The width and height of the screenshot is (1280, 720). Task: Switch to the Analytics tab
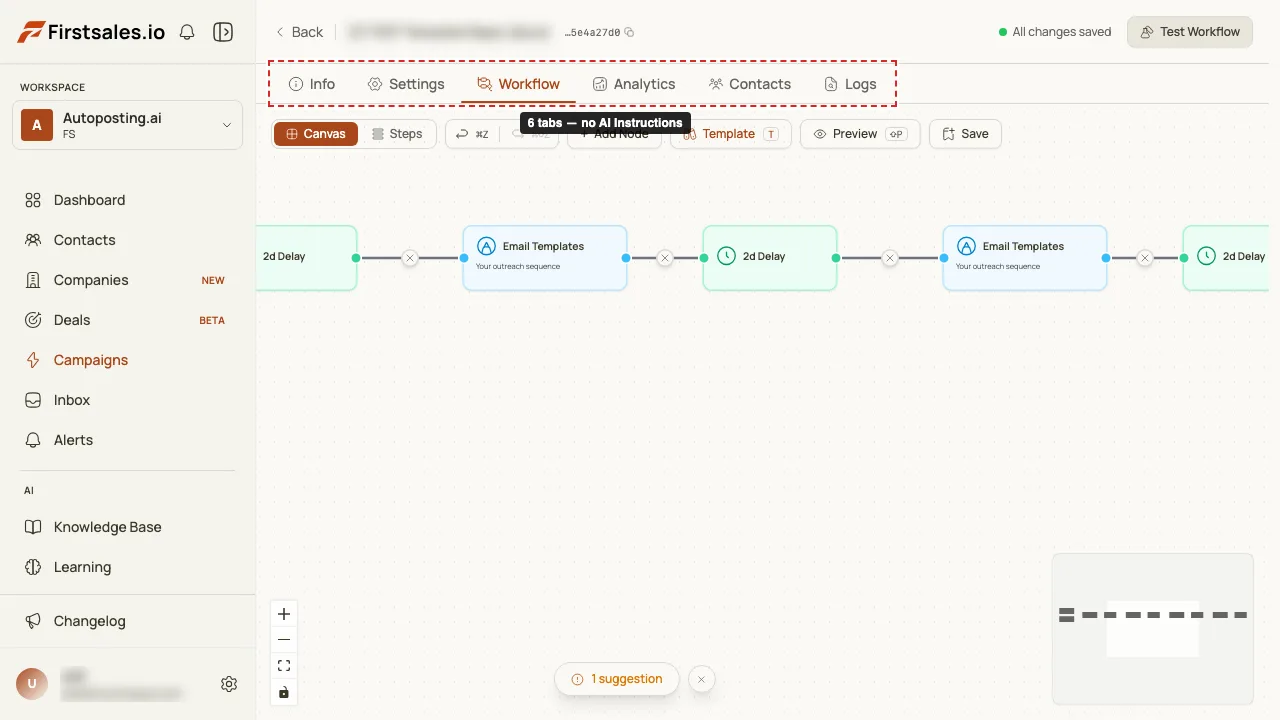coord(633,84)
